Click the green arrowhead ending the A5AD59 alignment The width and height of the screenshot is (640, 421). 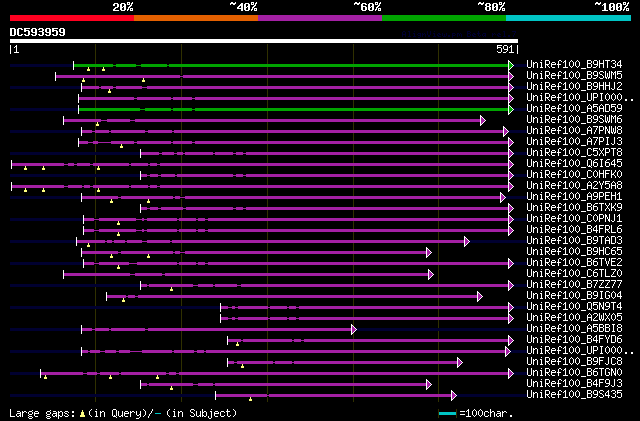[511, 109]
